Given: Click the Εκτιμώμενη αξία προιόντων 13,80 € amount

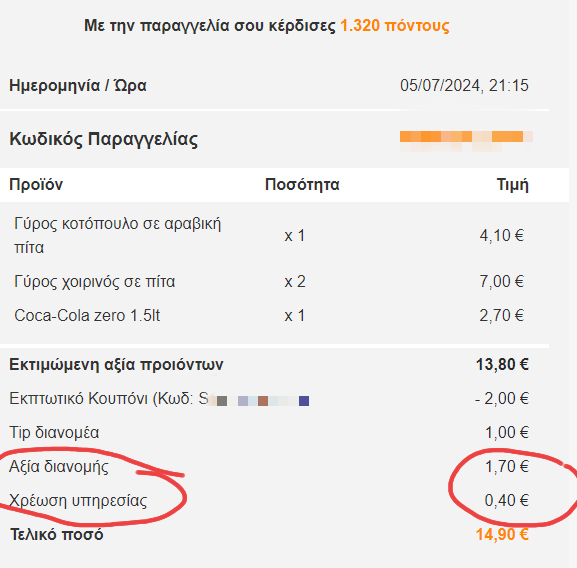Looking at the screenshot, I should 502,365.
